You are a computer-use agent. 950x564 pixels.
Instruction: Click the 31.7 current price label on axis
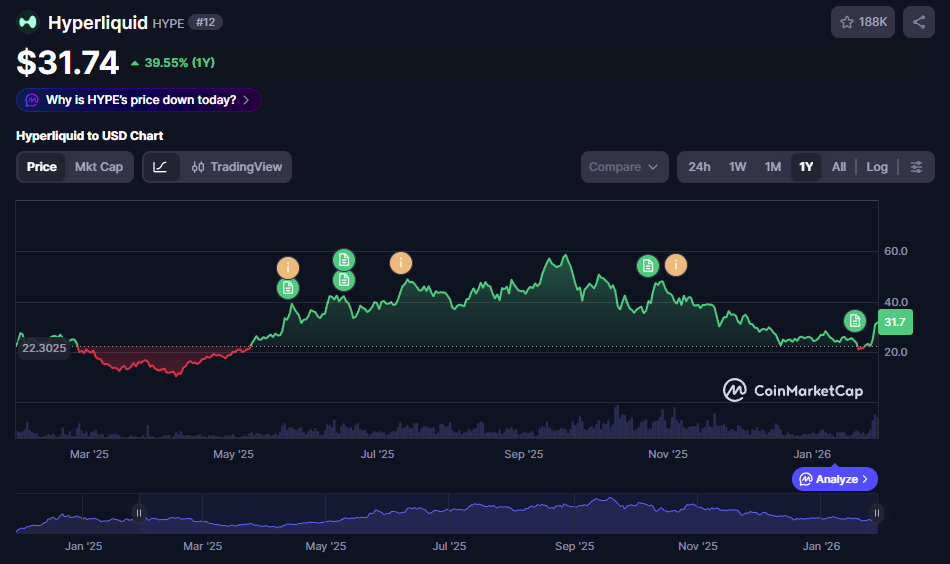(x=895, y=322)
